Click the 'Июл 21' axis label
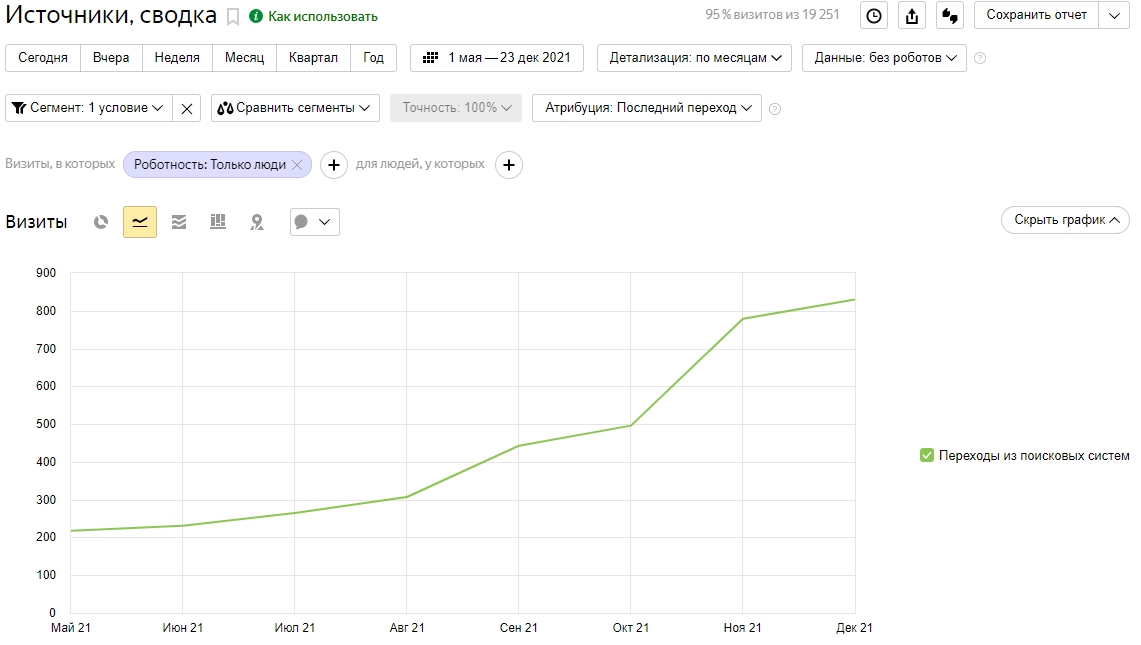This screenshot has height=645, width=1141. [x=295, y=628]
